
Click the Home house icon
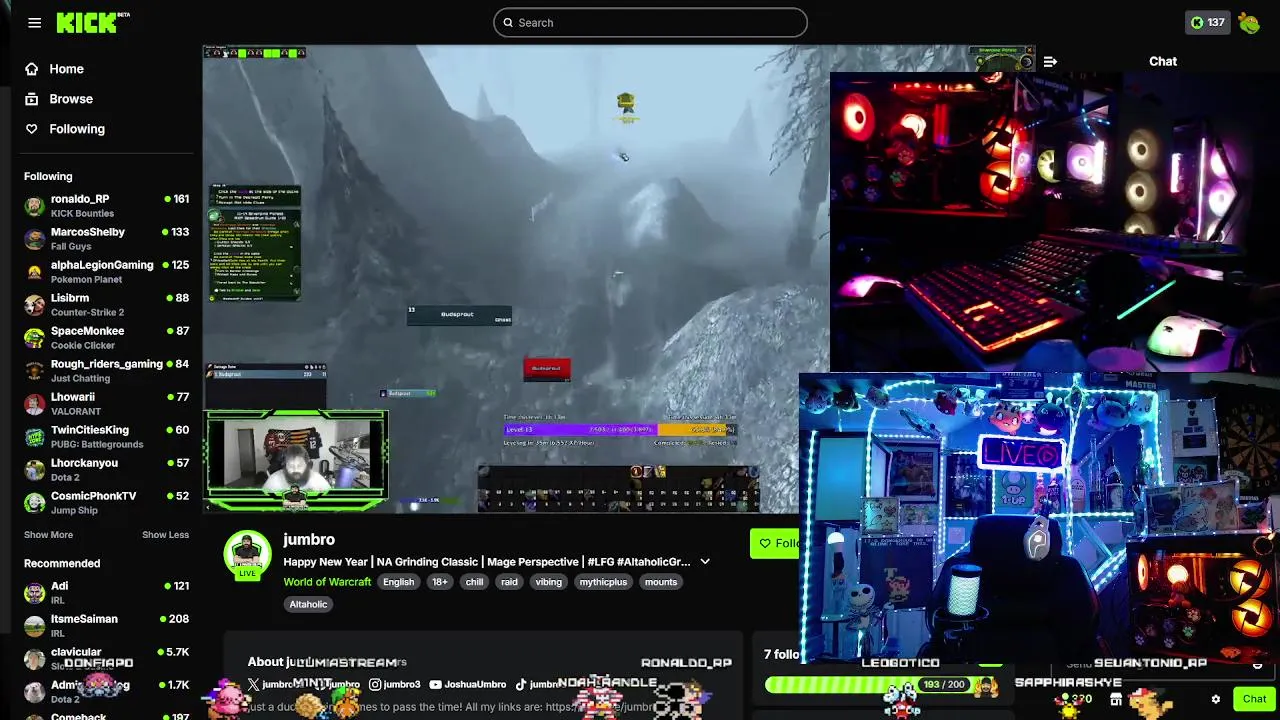point(32,69)
